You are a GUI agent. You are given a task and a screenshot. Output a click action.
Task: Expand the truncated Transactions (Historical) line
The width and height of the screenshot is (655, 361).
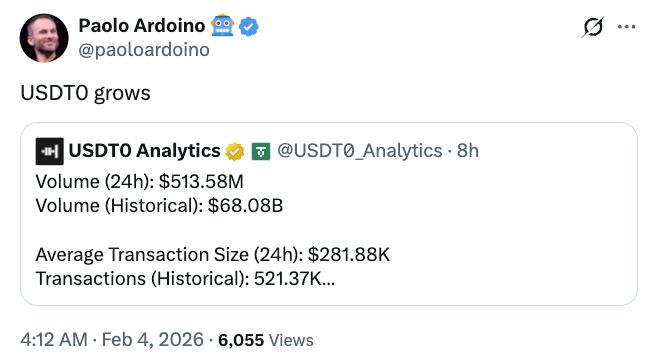[x=185, y=279]
